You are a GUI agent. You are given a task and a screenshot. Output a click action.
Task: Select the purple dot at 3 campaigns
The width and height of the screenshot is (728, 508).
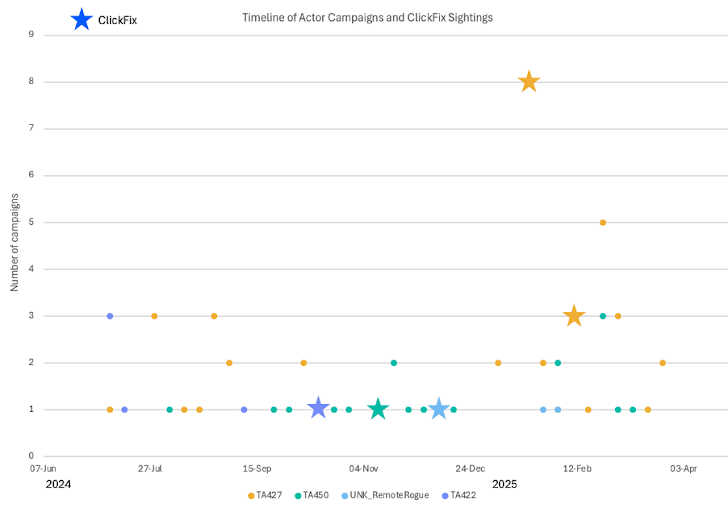tap(110, 316)
